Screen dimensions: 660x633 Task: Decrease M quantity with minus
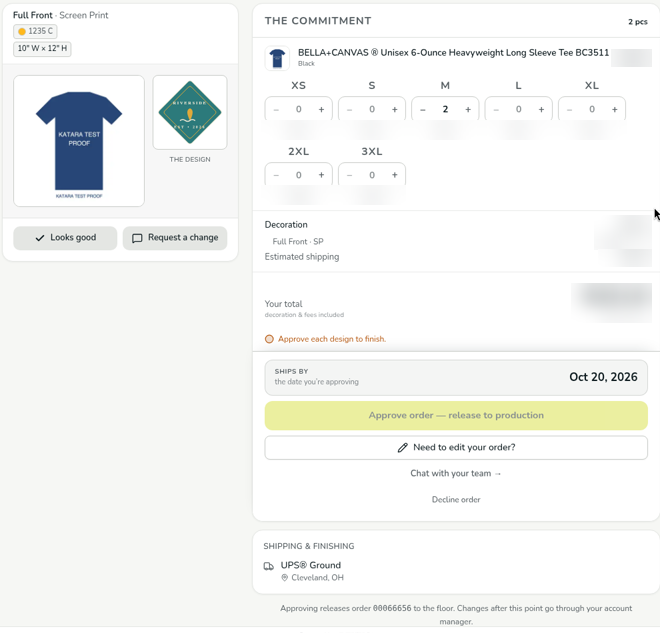[x=423, y=109]
